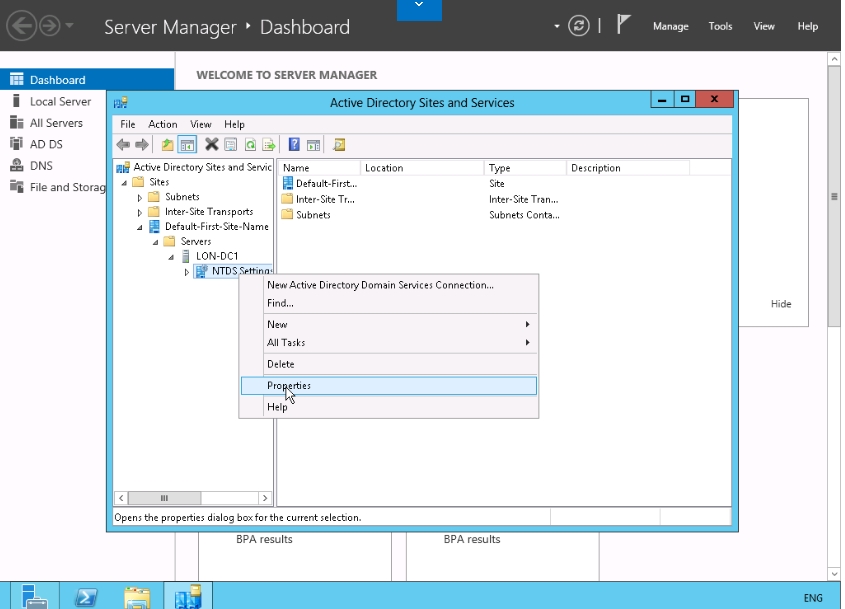Collapse the Default-First-Site-Name tree node
Viewport: 845px width, 609px height.
pos(140,227)
